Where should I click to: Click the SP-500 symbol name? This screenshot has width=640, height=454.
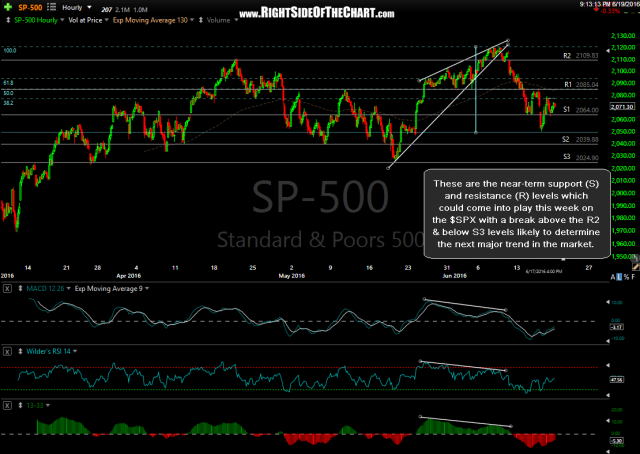tap(30, 7)
